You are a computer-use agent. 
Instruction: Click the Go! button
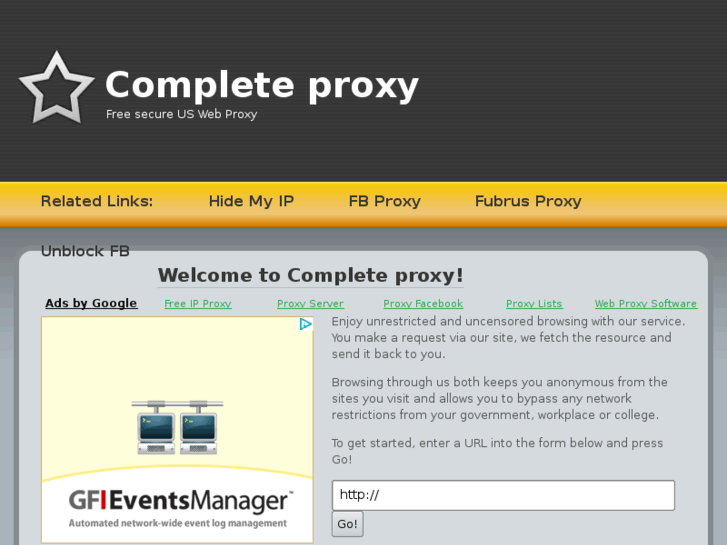(347, 524)
